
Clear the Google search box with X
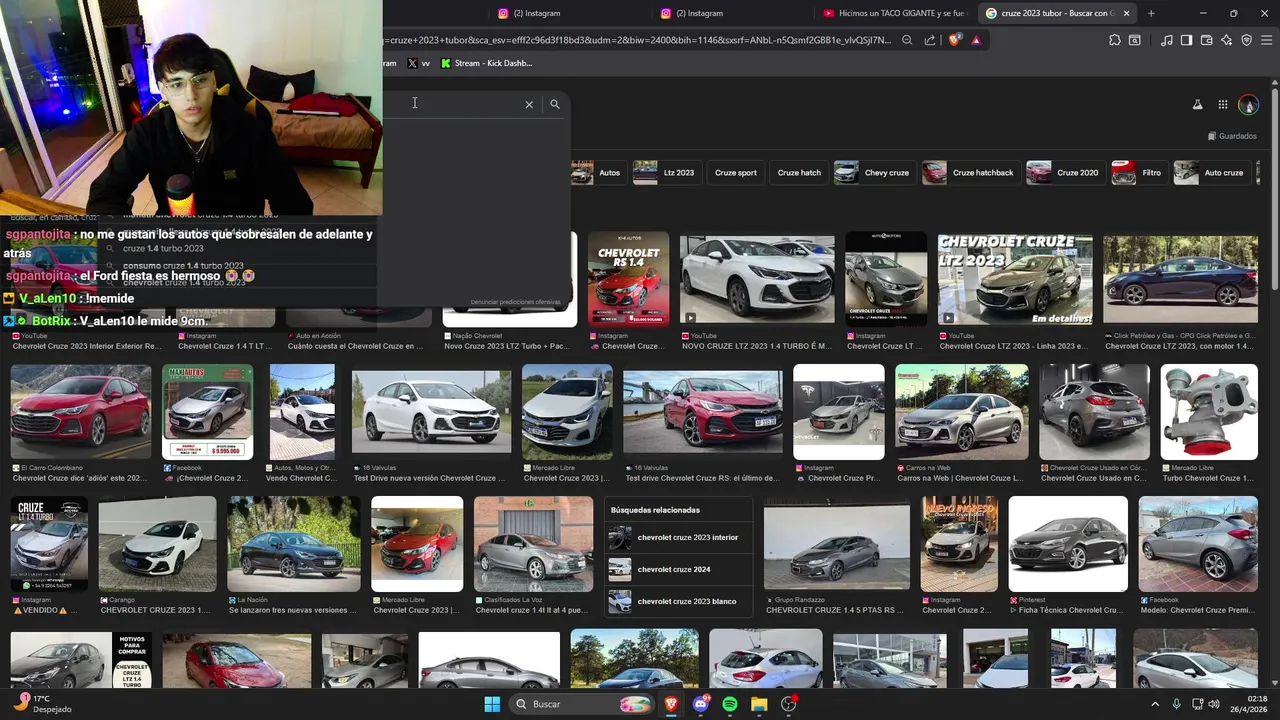(x=529, y=104)
